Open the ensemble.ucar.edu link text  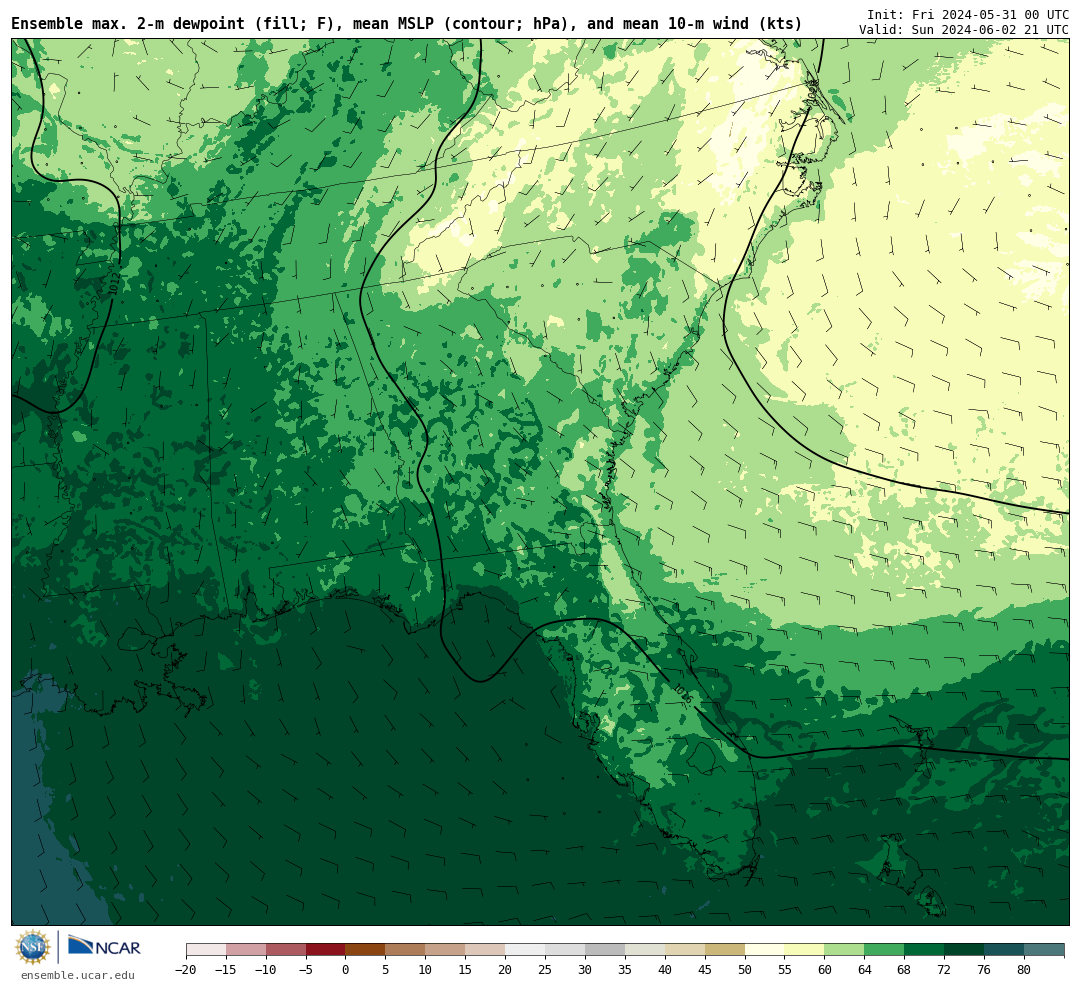(78, 975)
